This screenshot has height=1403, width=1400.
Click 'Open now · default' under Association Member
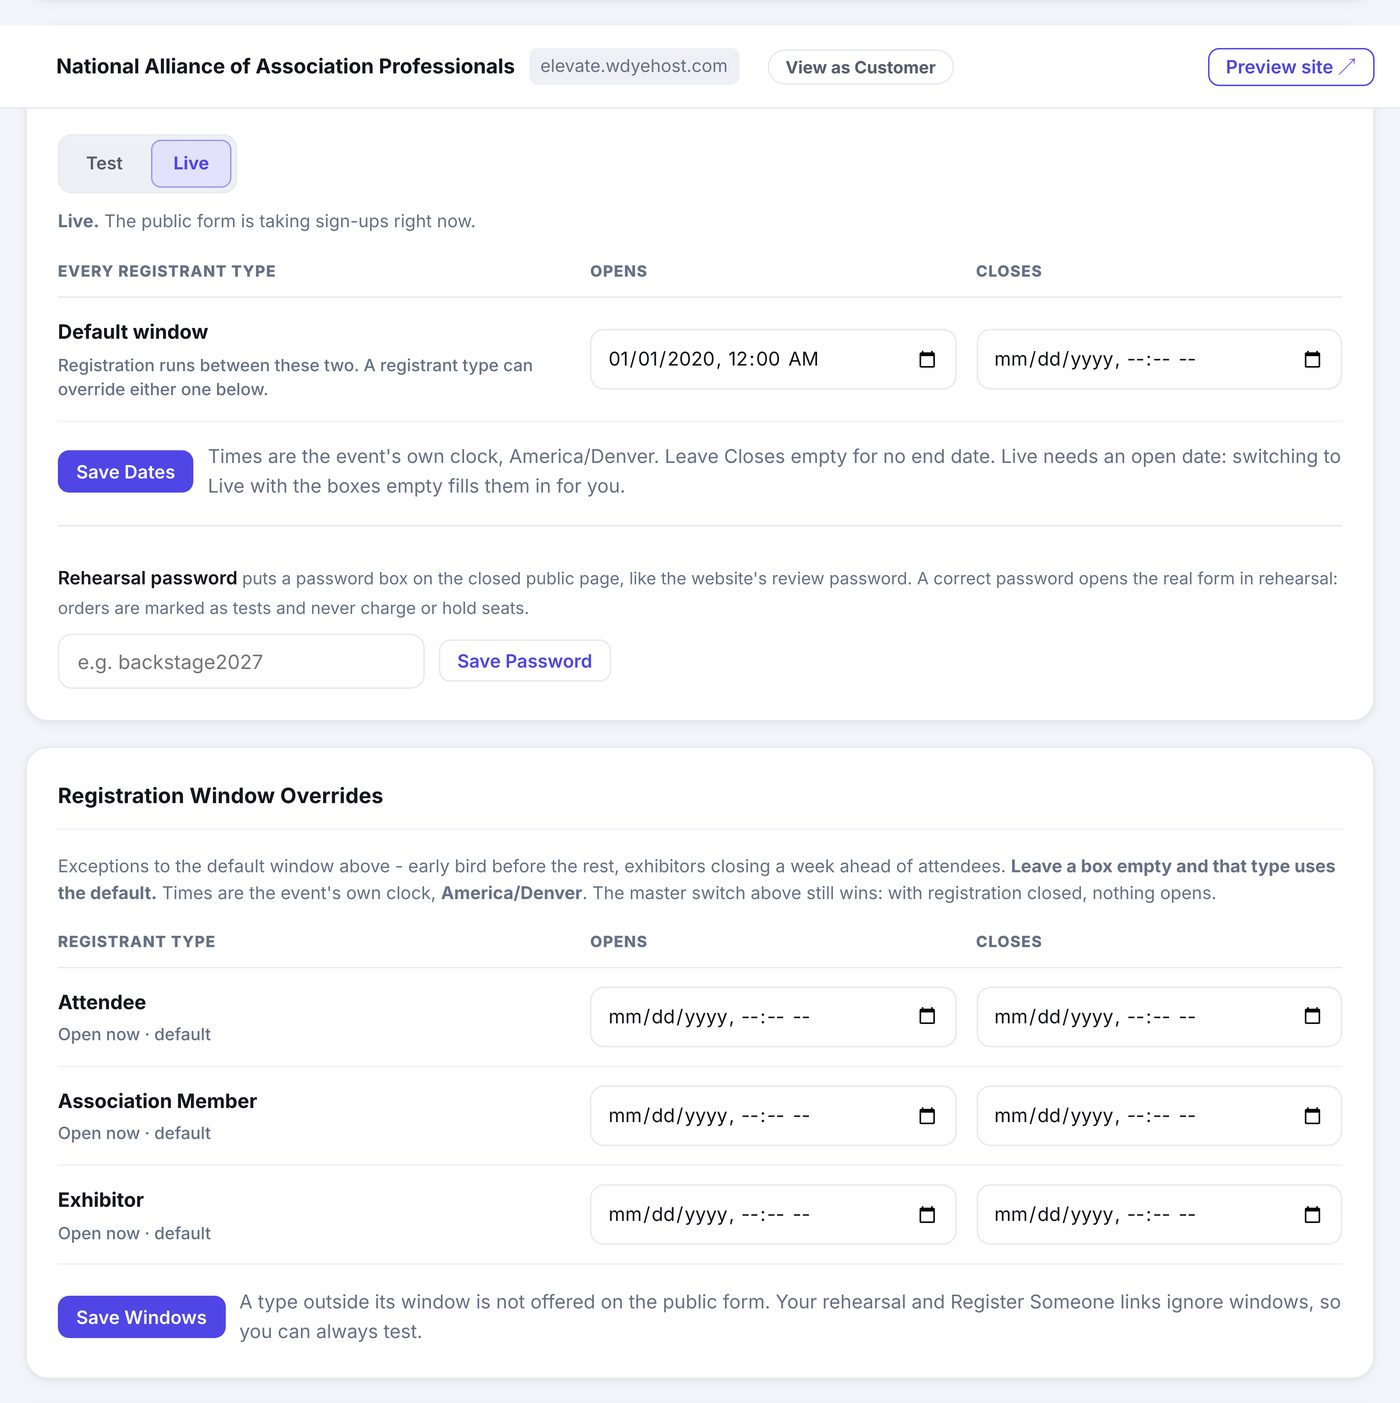click(134, 1133)
